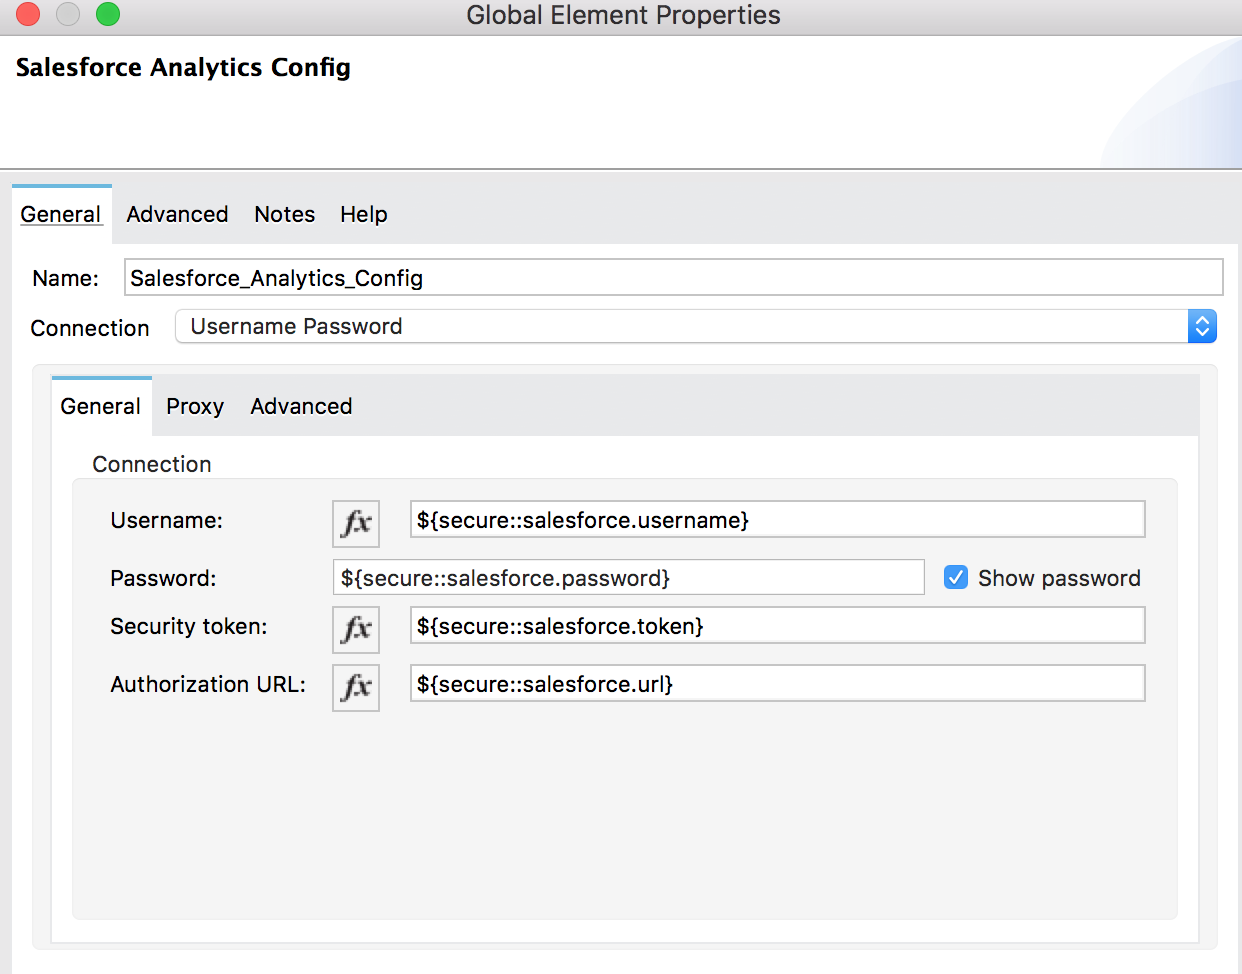Select the inner General connection tab
This screenshot has height=974, width=1242.
click(100, 406)
